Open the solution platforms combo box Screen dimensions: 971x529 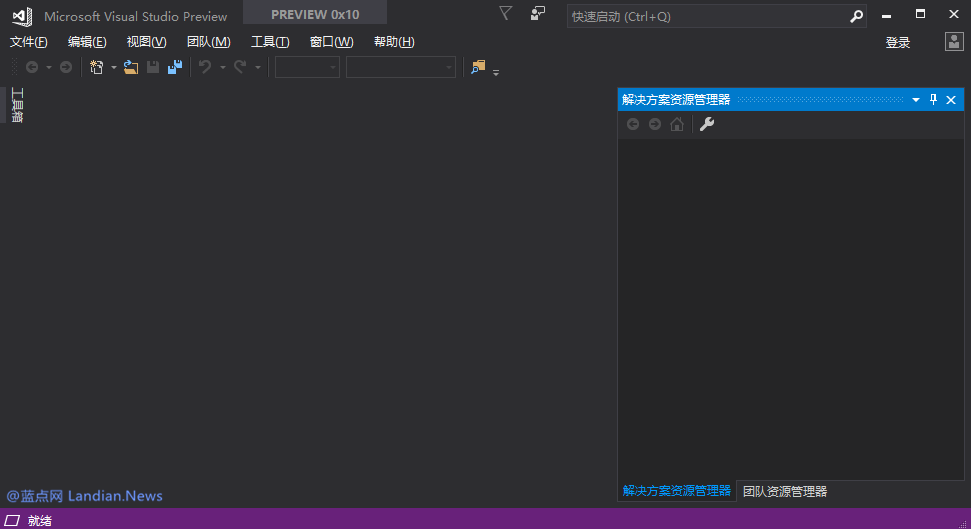(x=401, y=67)
